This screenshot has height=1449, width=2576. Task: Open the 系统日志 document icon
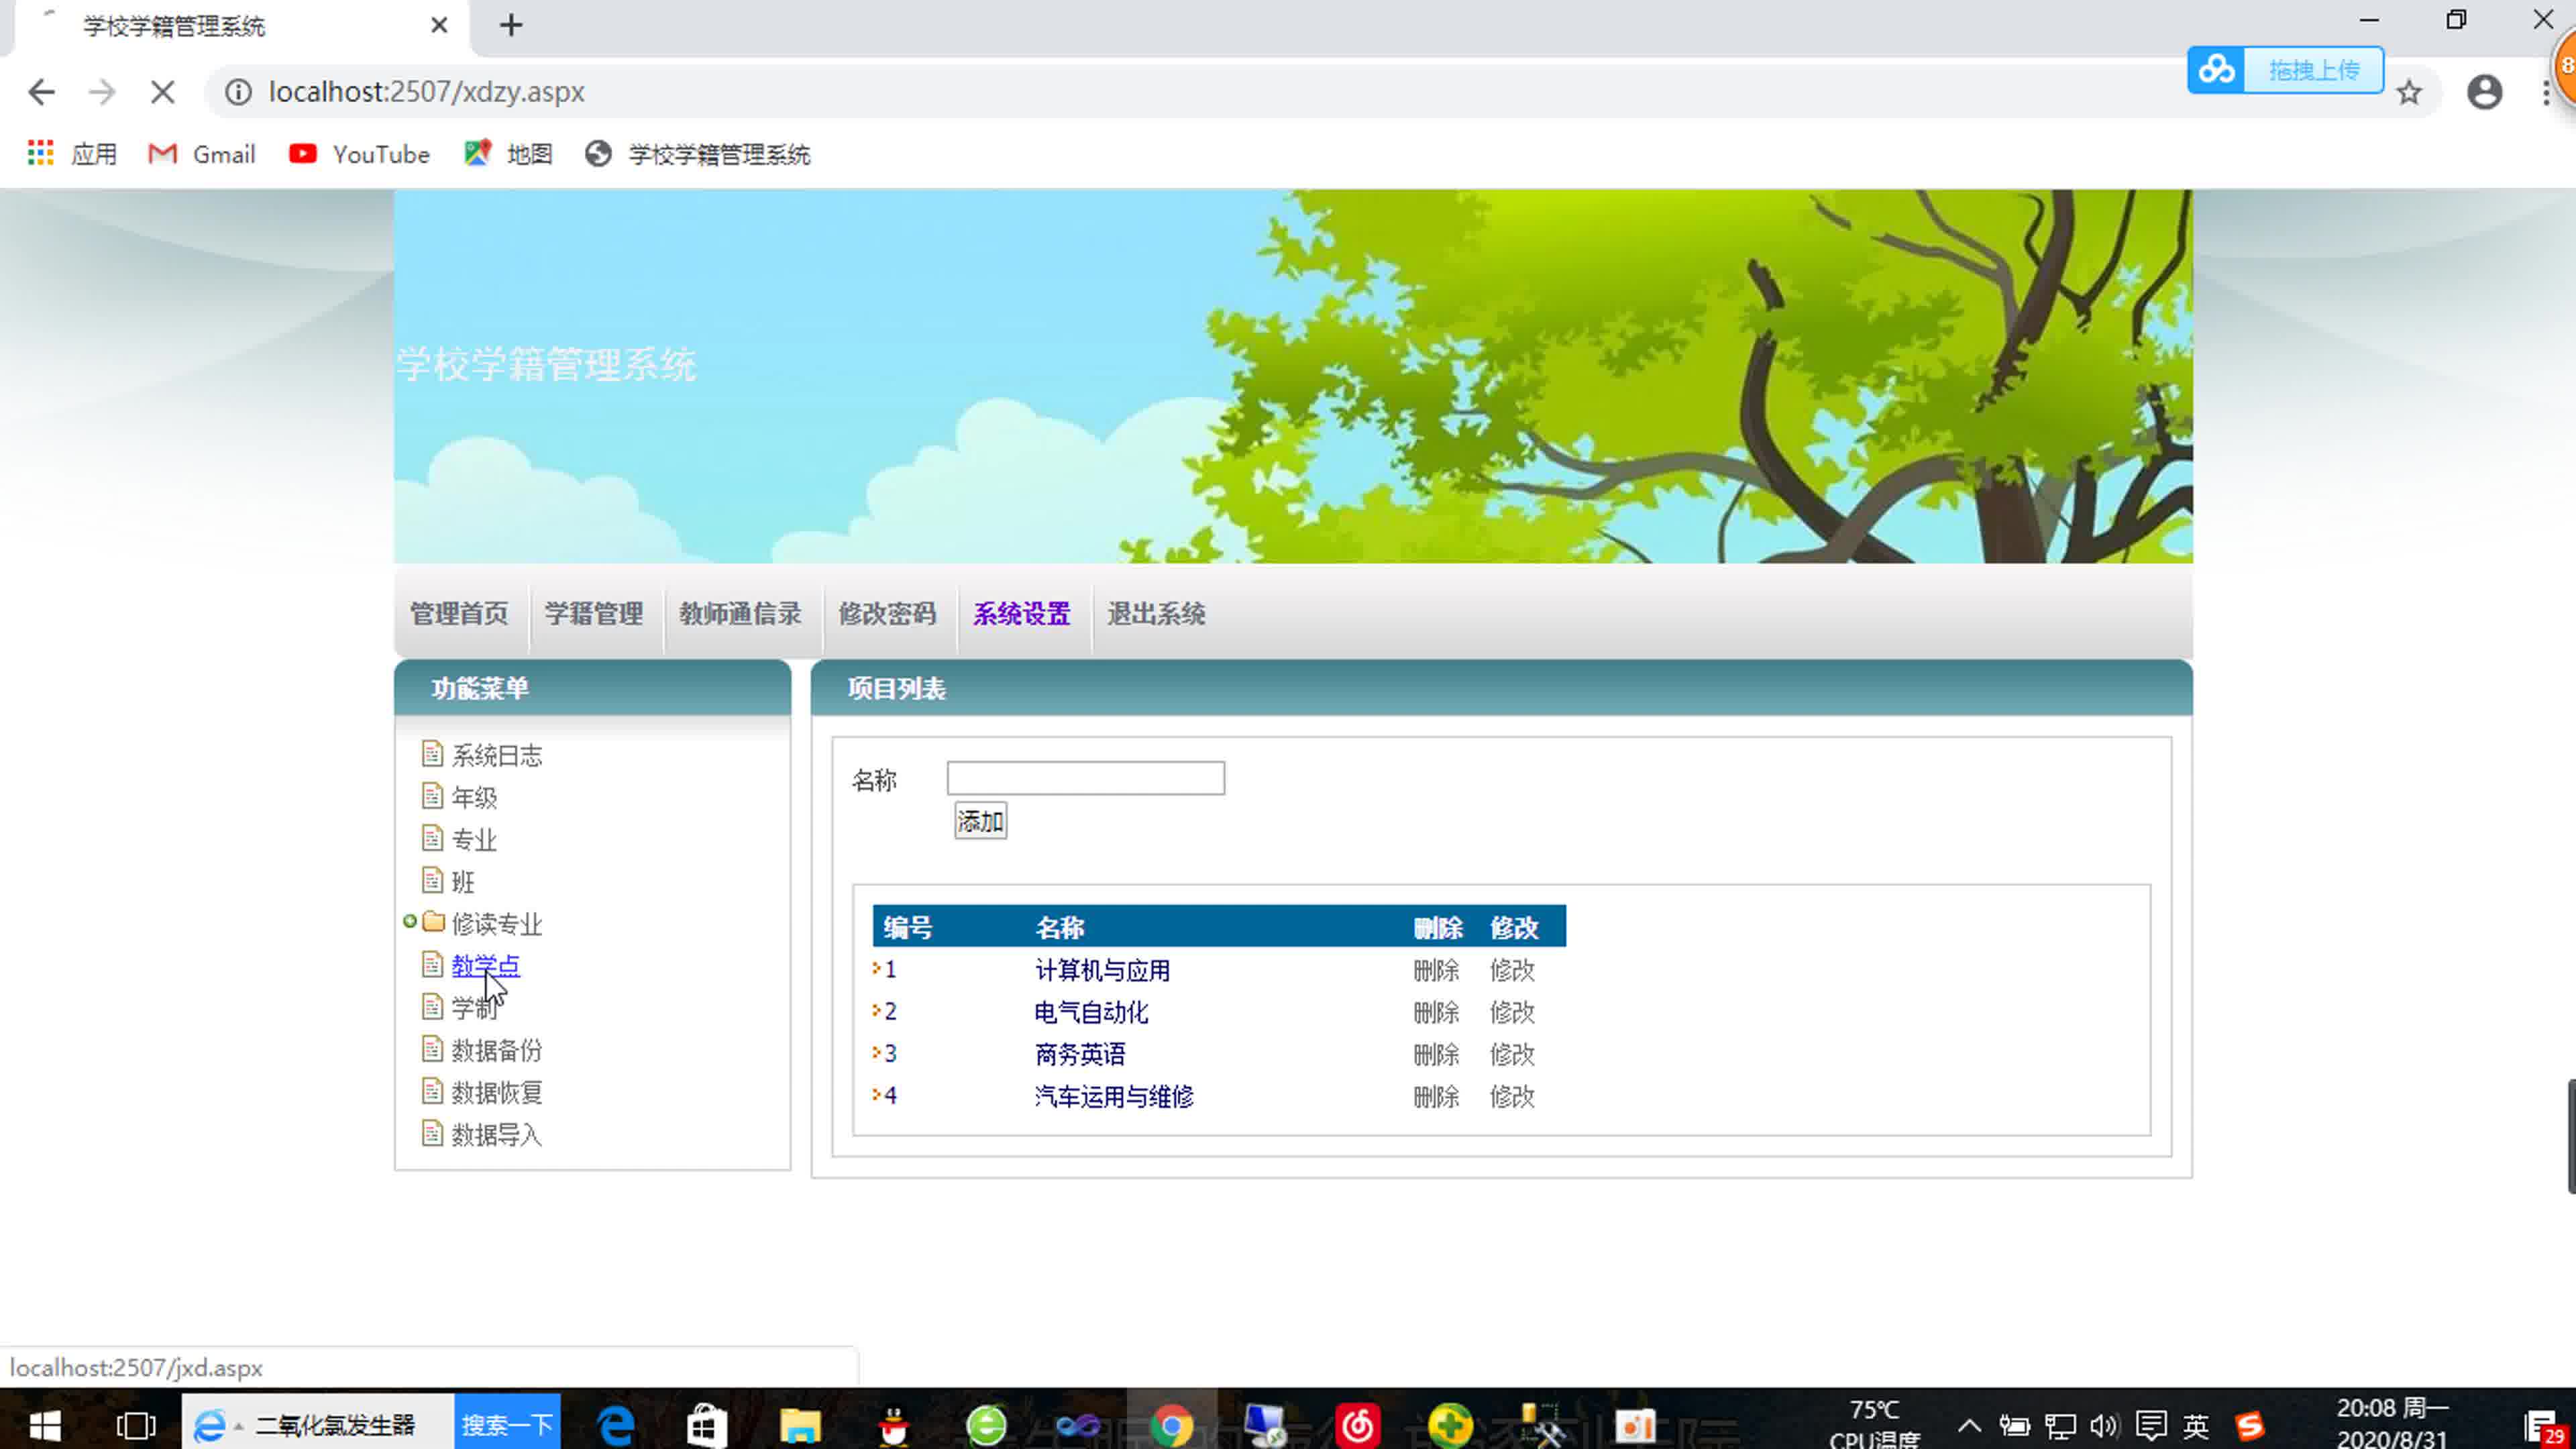pos(432,755)
